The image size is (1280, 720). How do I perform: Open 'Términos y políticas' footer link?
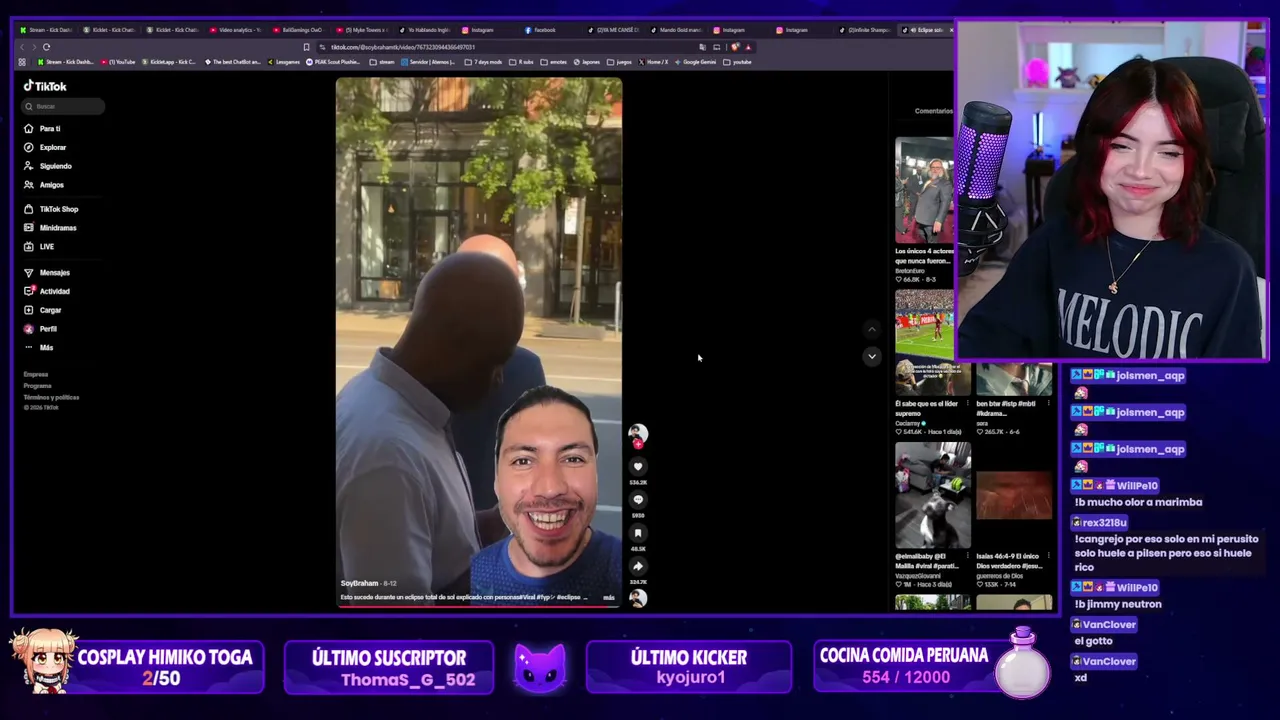click(51, 397)
